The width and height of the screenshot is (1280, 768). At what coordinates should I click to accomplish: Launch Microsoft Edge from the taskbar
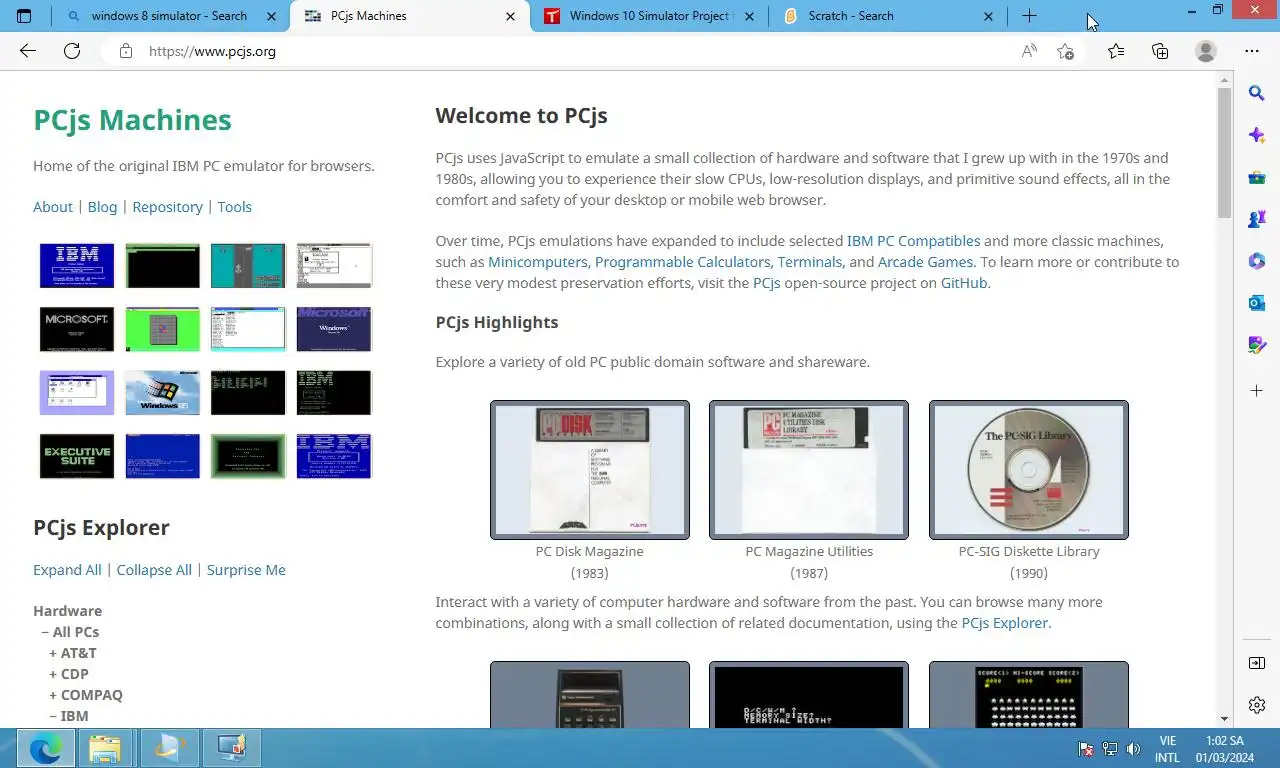point(45,748)
